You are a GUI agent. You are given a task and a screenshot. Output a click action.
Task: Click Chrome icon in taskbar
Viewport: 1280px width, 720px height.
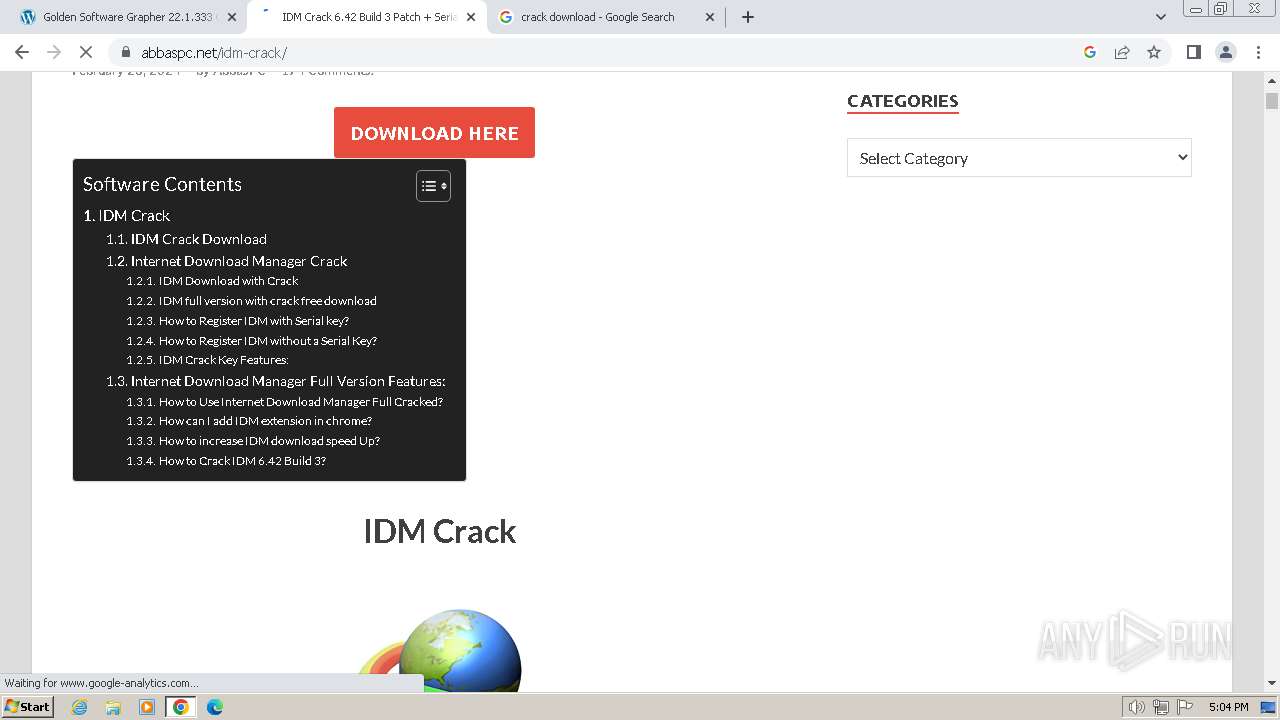pyautogui.click(x=181, y=707)
